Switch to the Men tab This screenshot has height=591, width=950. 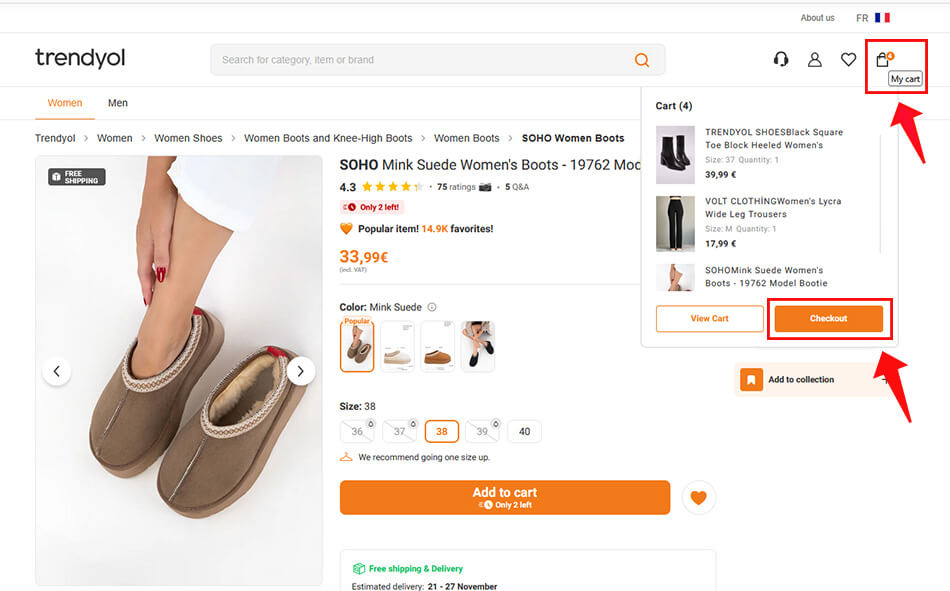click(x=118, y=103)
